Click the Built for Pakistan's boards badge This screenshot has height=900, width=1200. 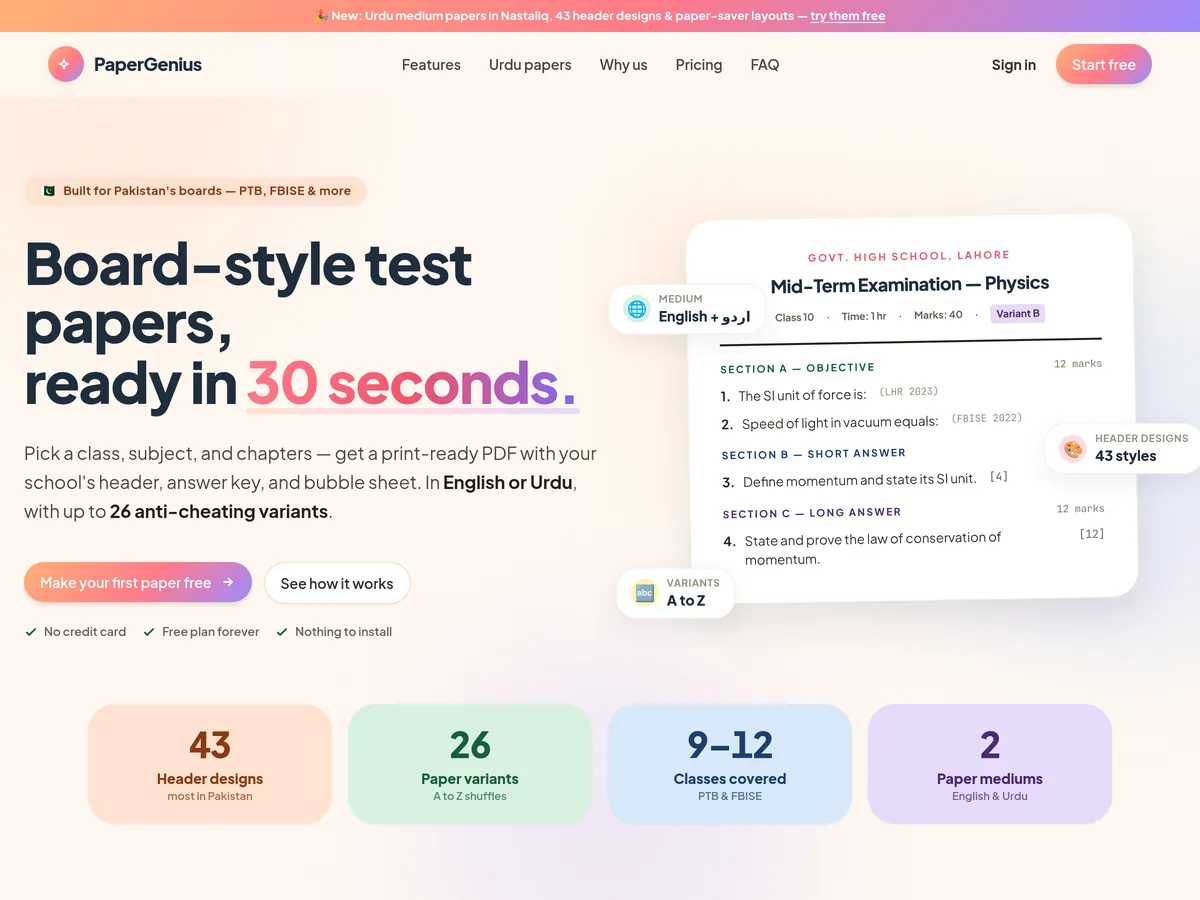195,191
